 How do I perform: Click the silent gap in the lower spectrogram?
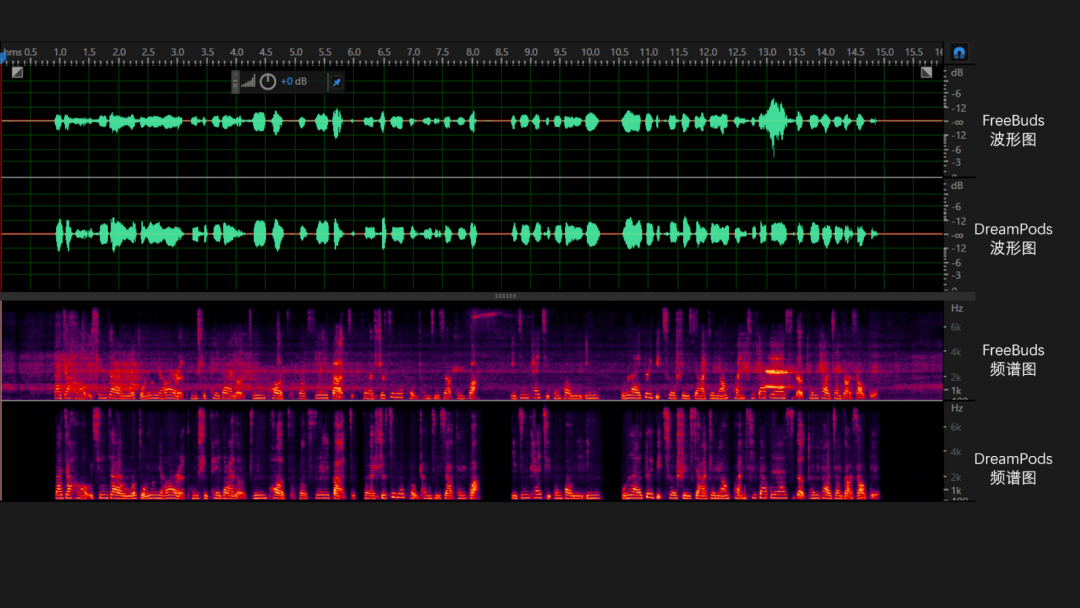(x=496, y=452)
